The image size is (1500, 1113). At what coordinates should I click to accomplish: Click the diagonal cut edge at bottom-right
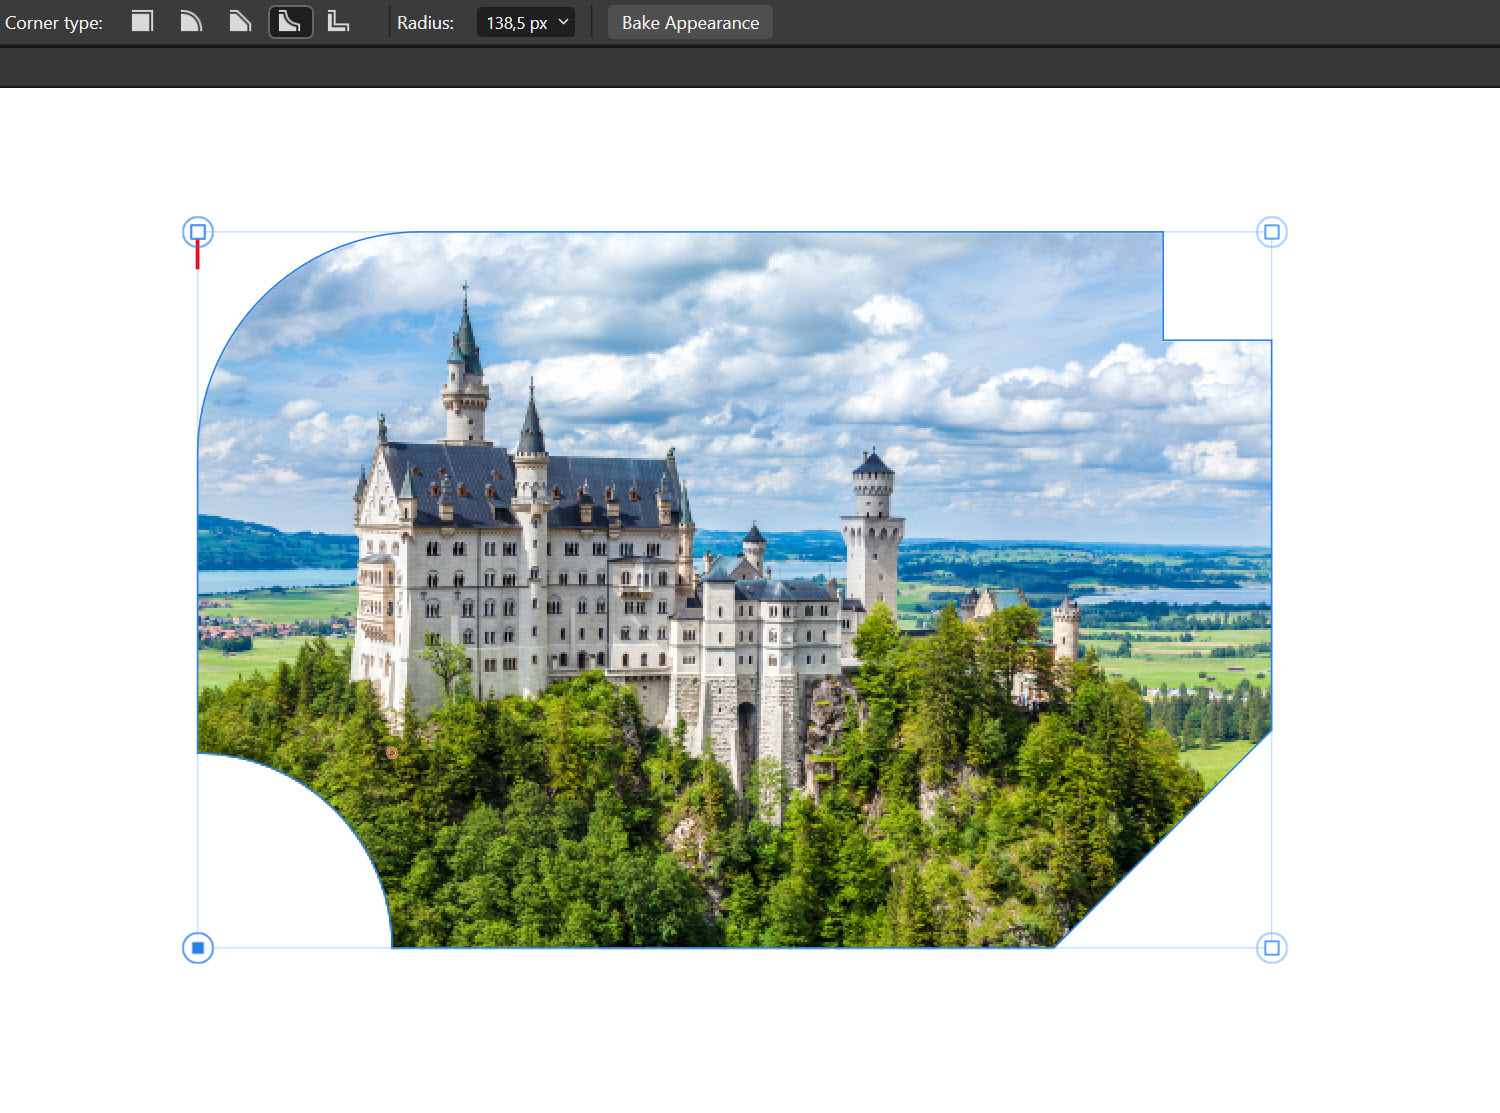pyautogui.click(x=1162, y=840)
